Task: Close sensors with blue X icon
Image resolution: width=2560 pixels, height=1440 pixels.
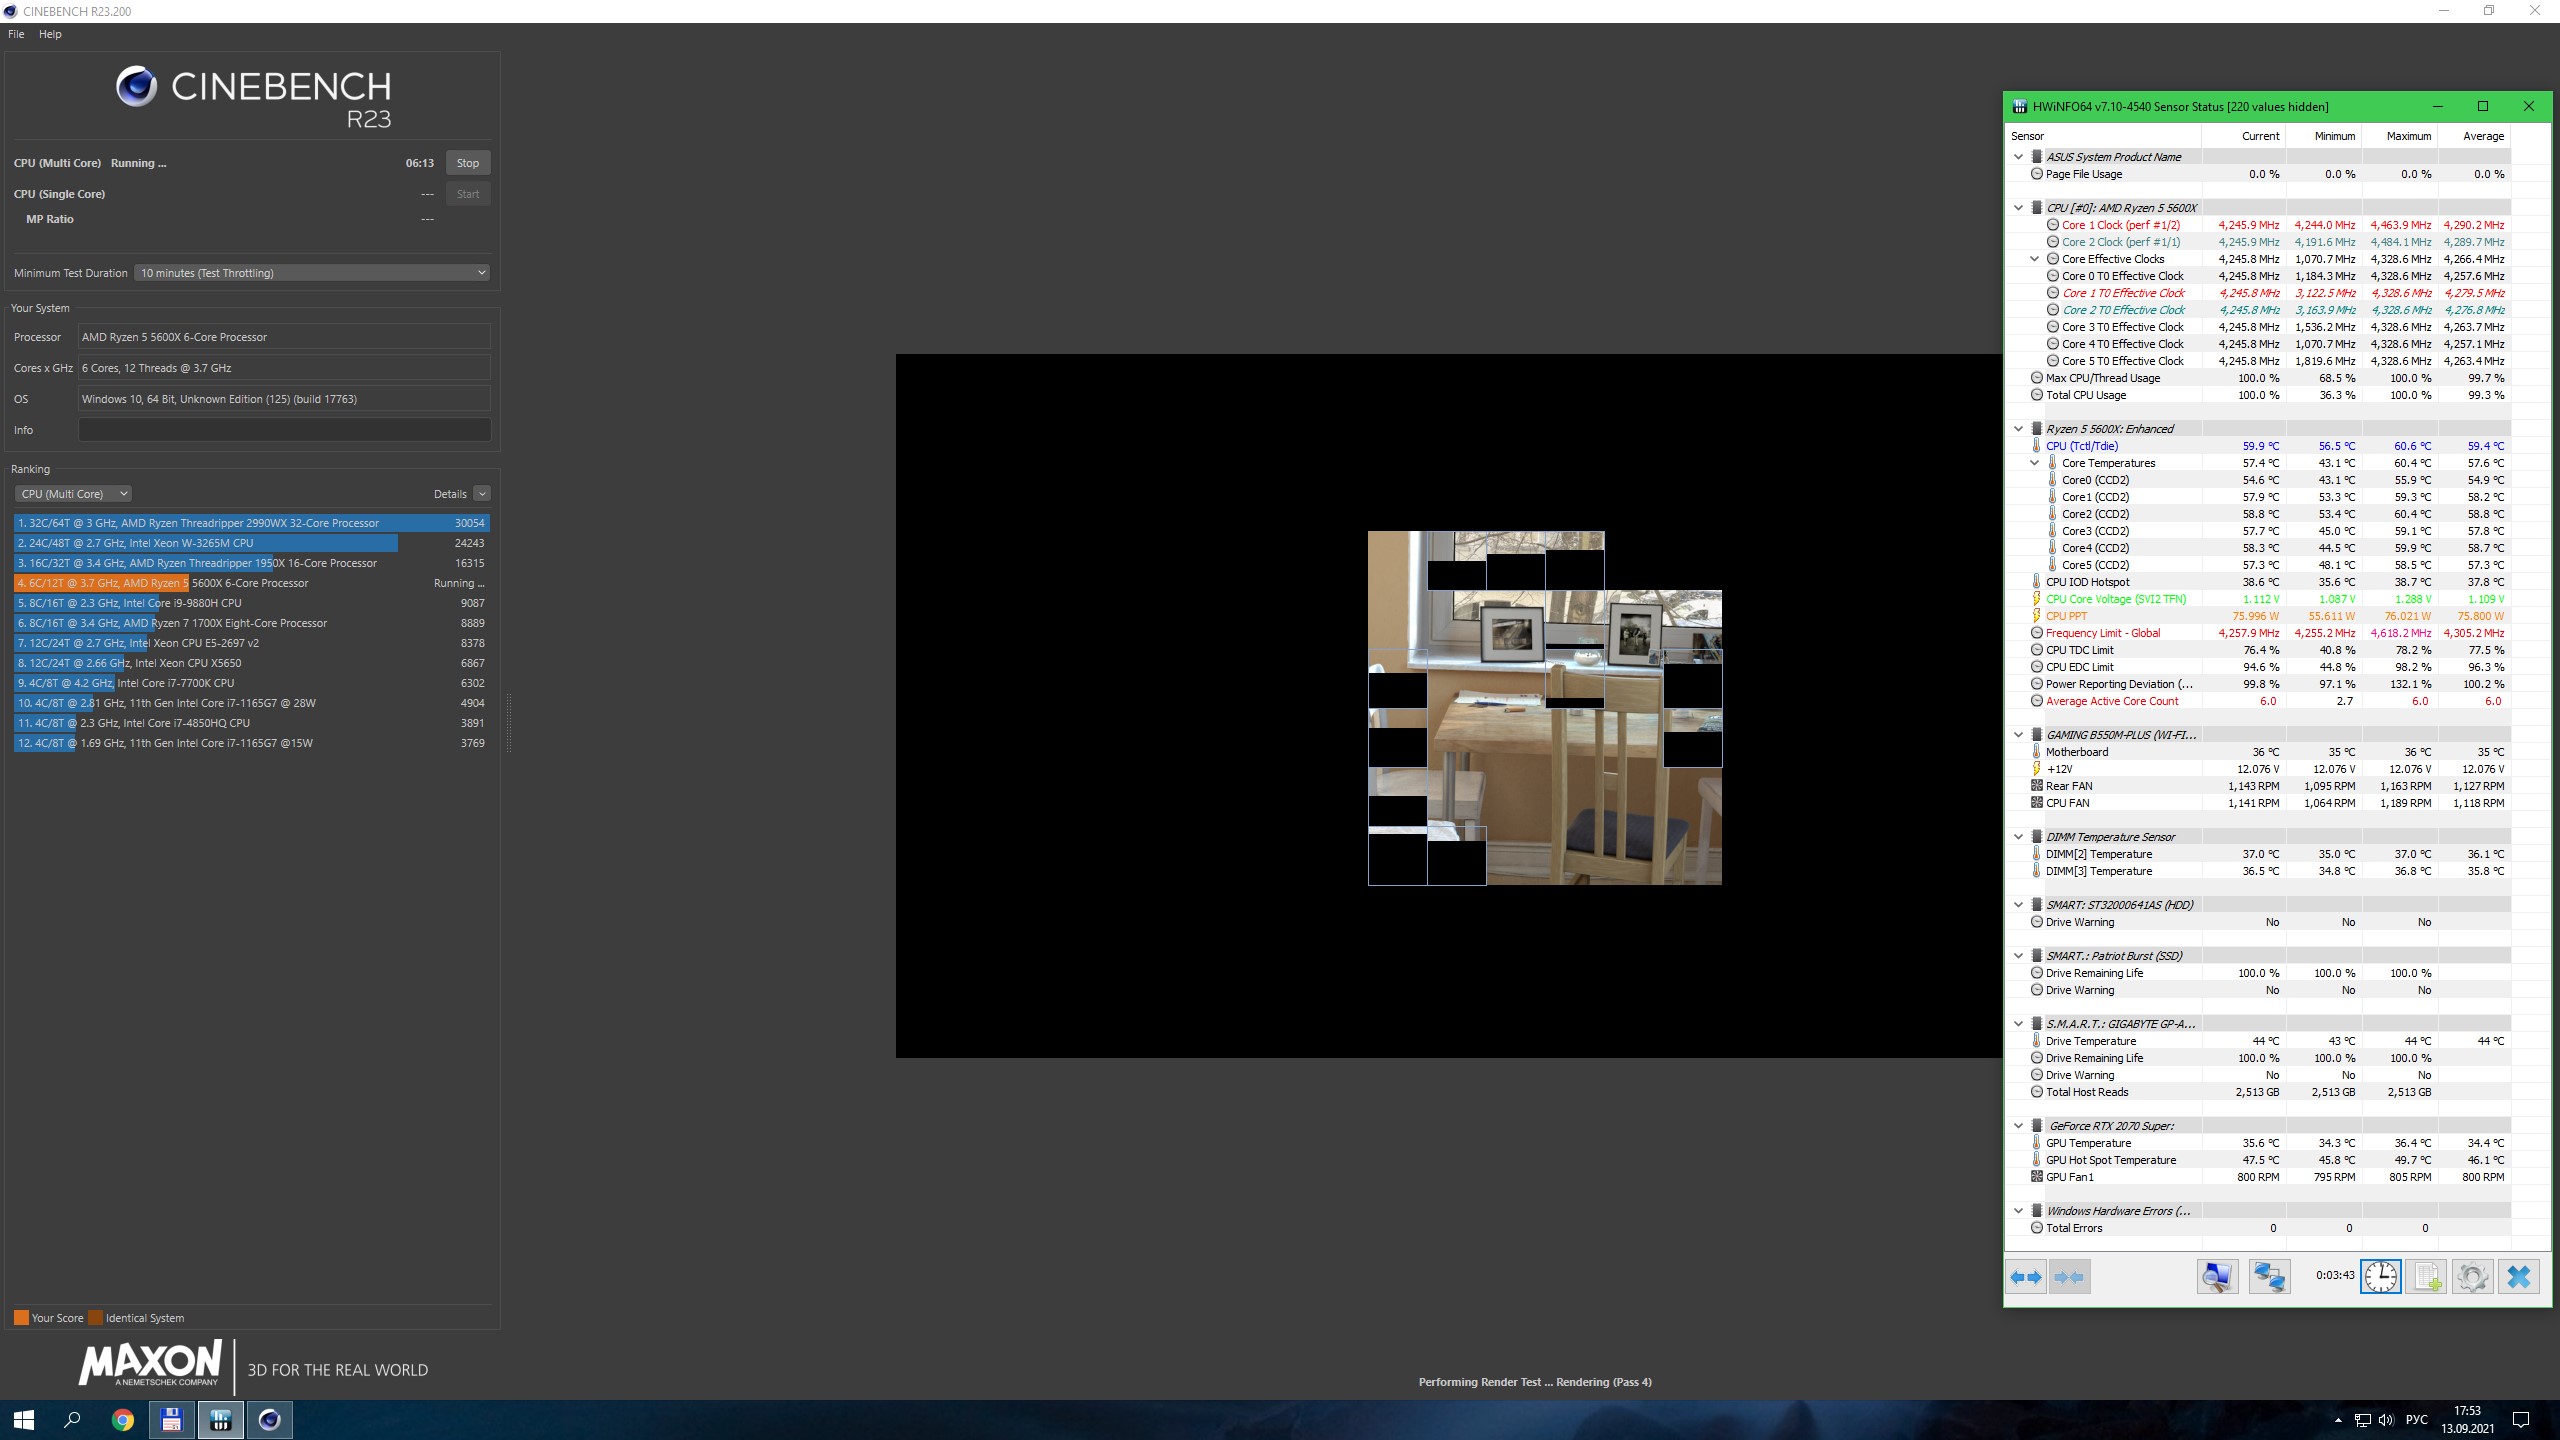Action: [x=2519, y=1277]
